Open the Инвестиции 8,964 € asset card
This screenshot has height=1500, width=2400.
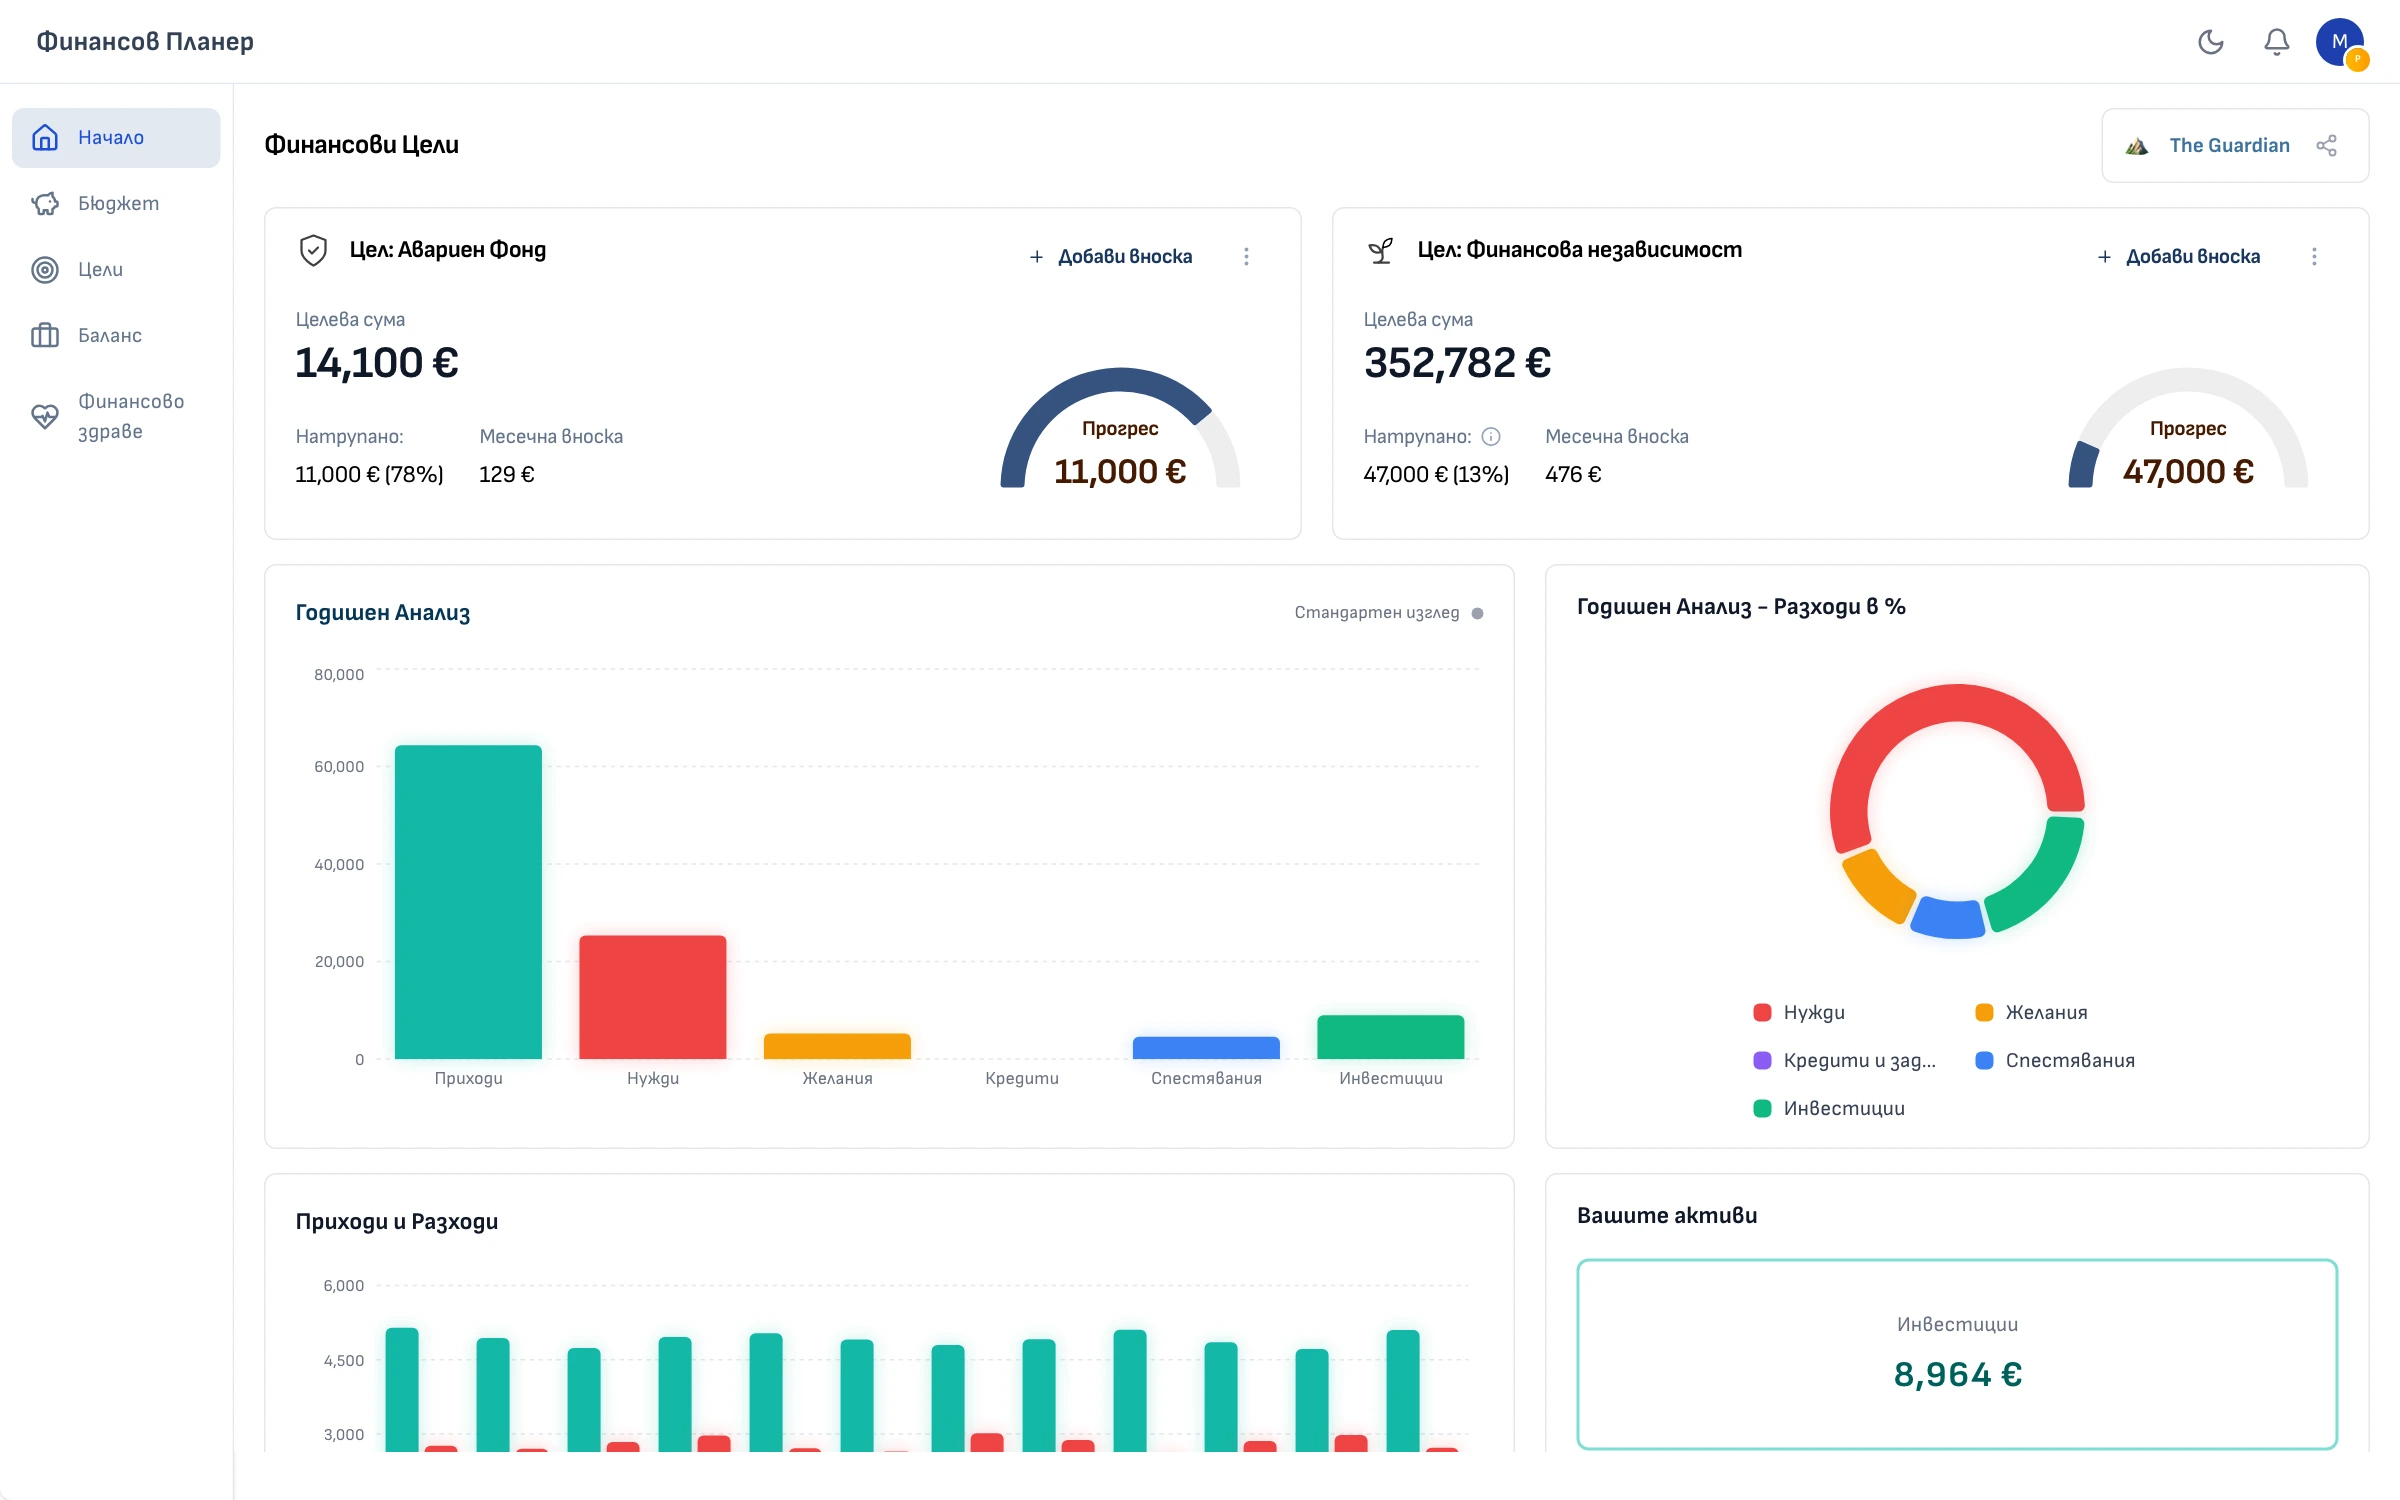coord(1957,1354)
